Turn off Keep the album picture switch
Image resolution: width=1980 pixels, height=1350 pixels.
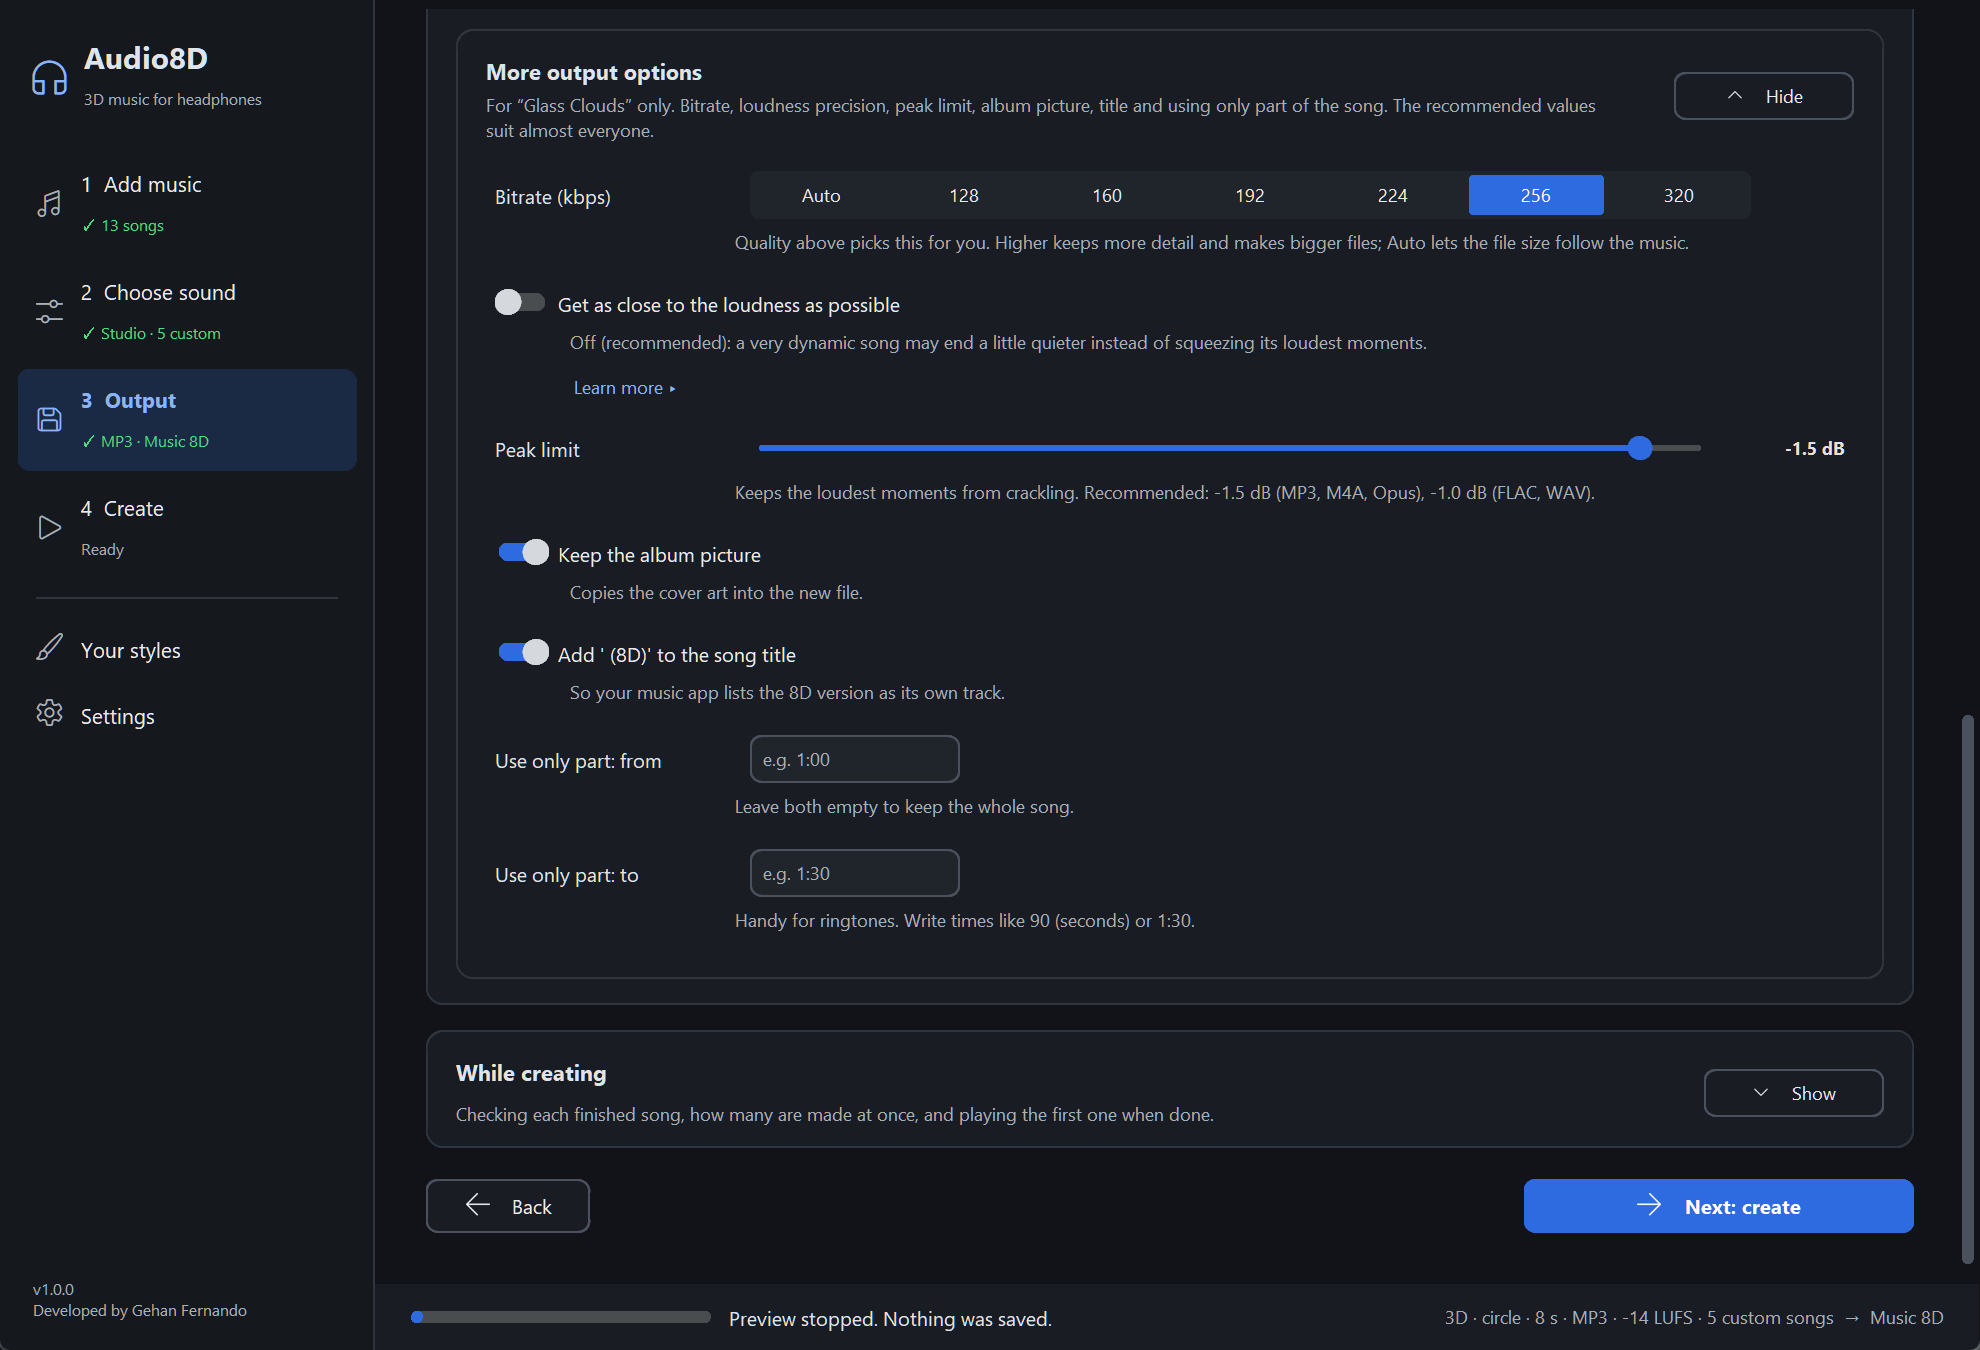point(523,552)
